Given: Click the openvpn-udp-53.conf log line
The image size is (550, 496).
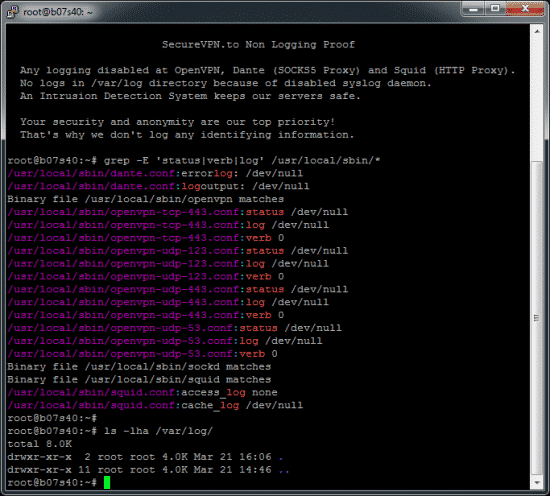Looking at the screenshot, I should tap(165, 341).
